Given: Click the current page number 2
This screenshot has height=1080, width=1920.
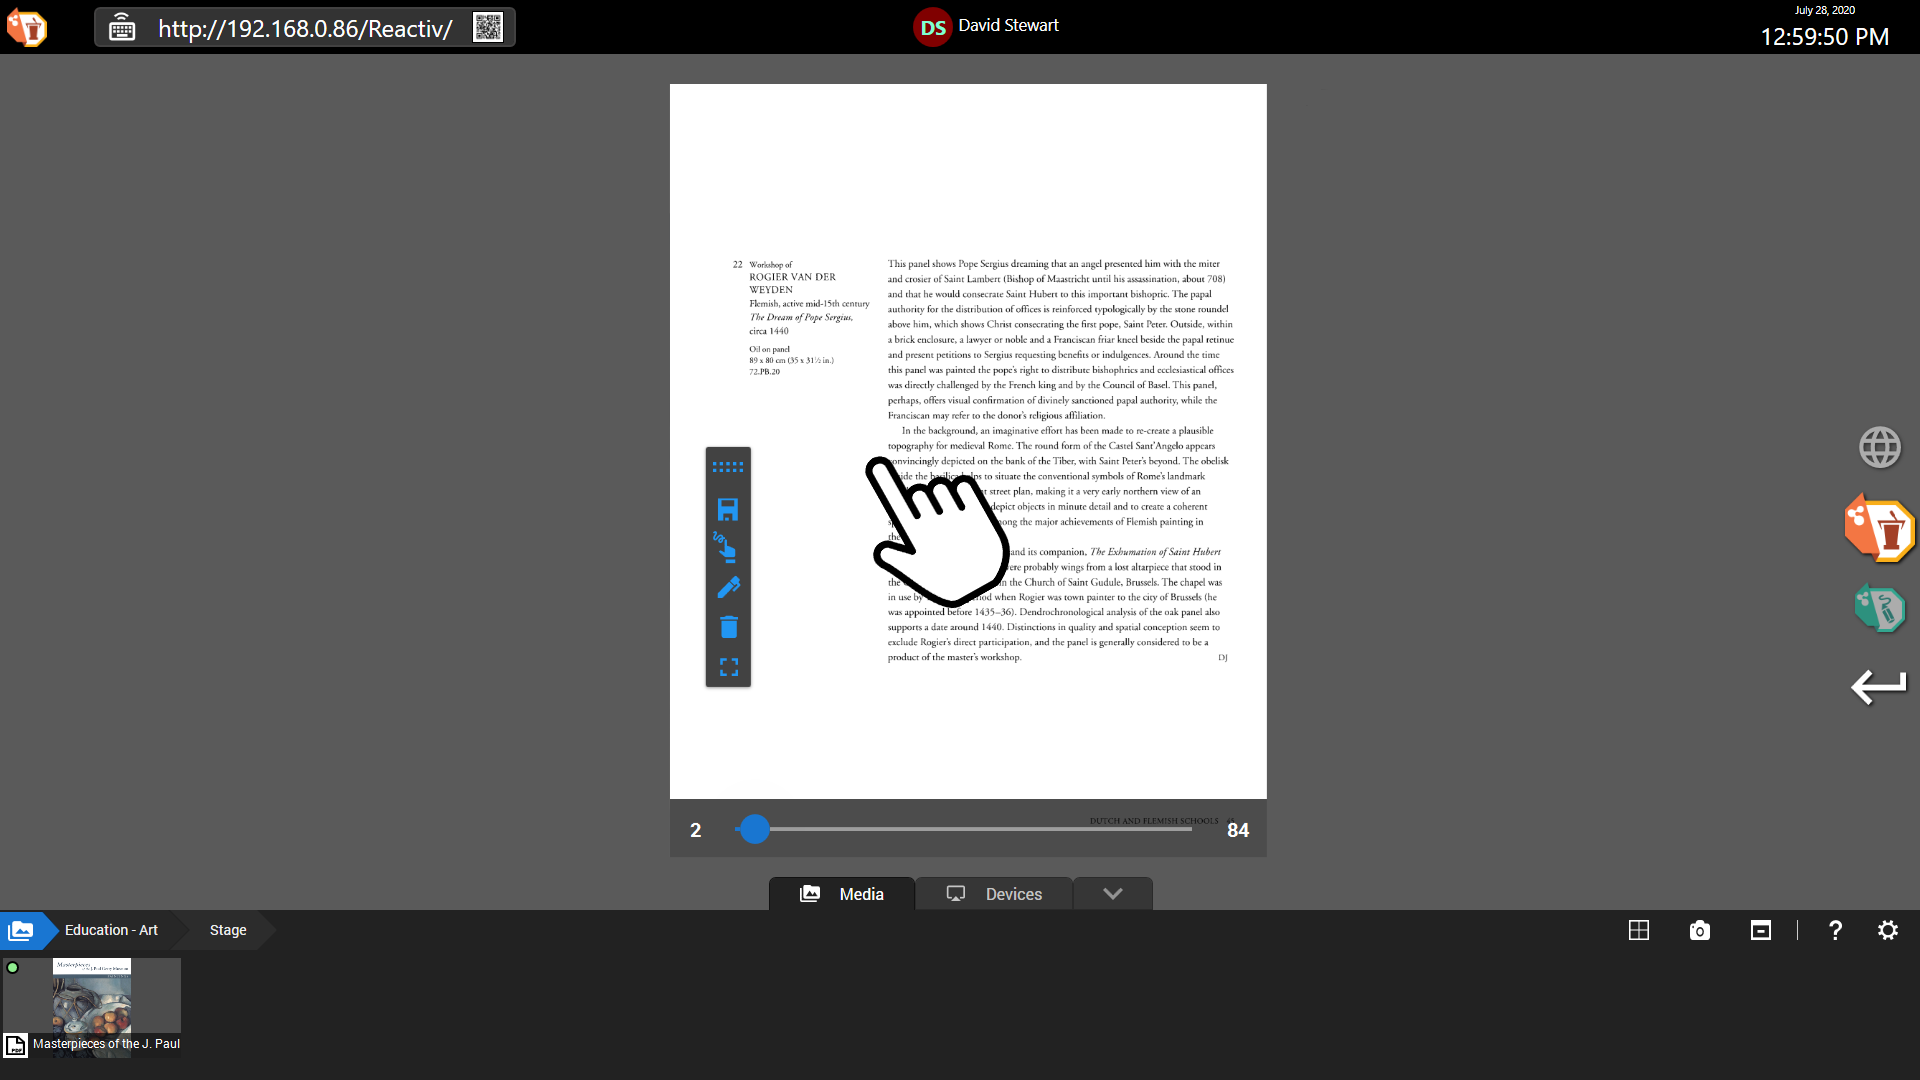Looking at the screenshot, I should point(696,830).
